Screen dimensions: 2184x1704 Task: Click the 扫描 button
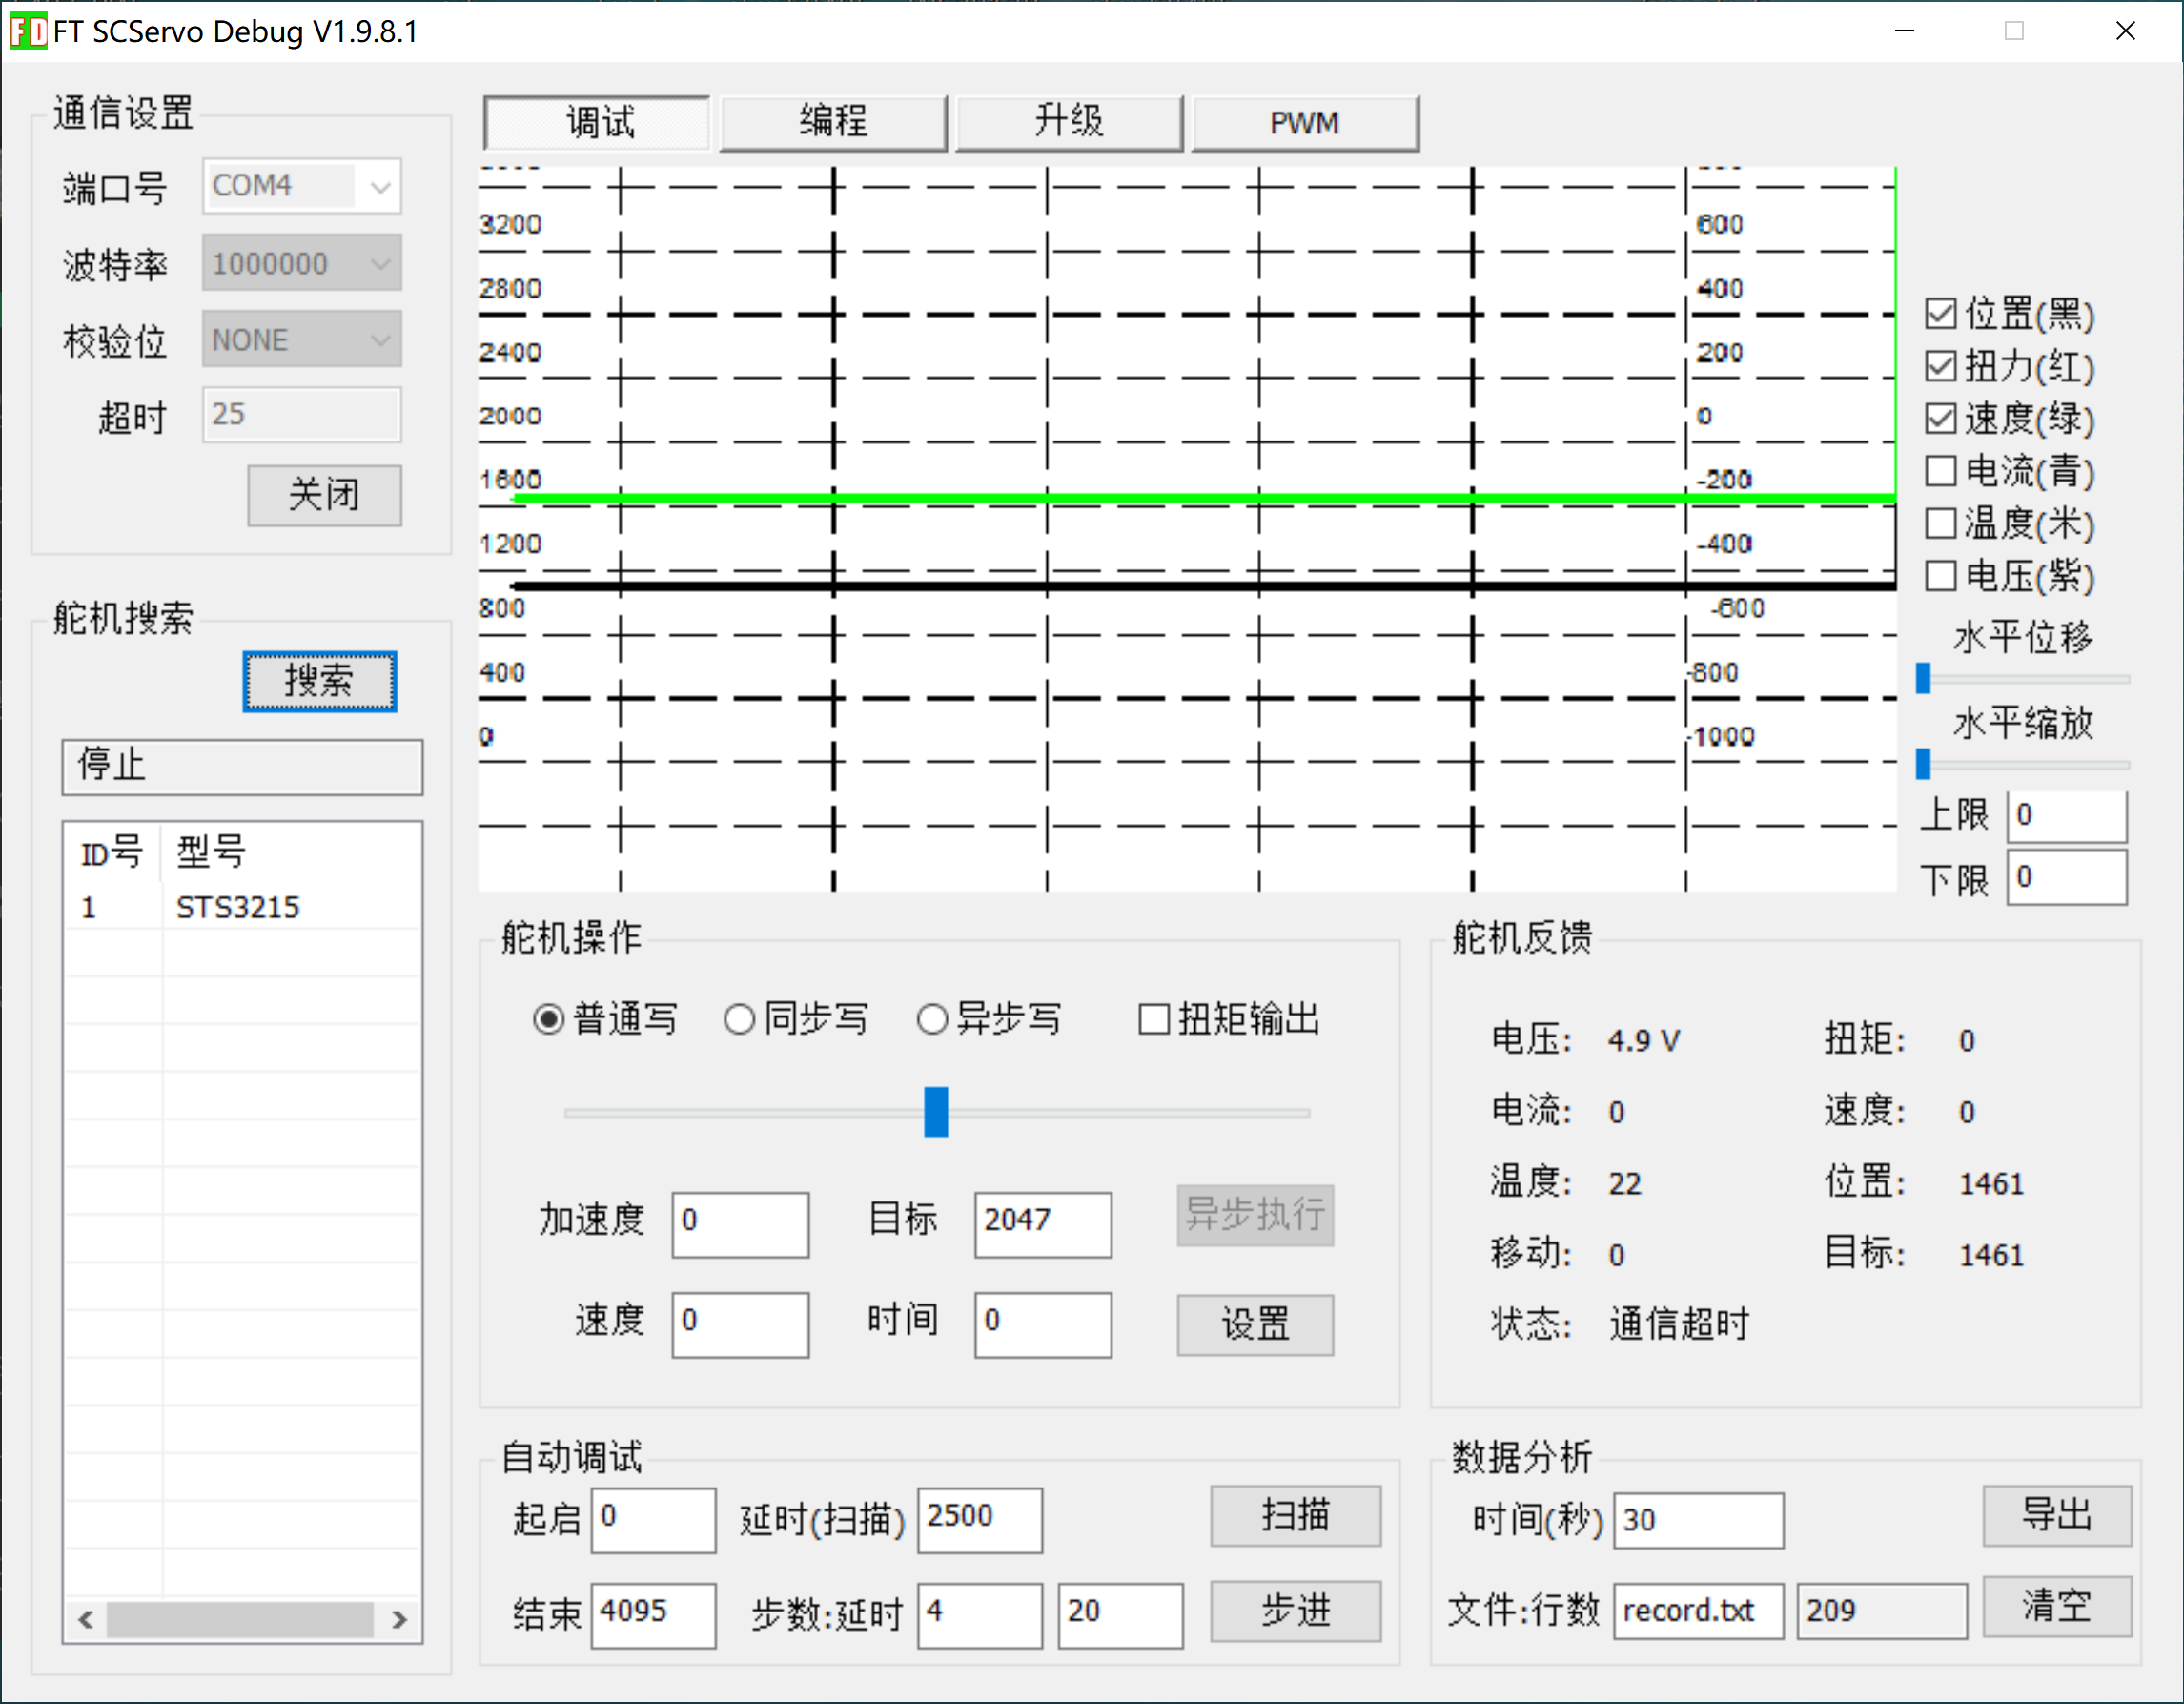[1296, 1516]
